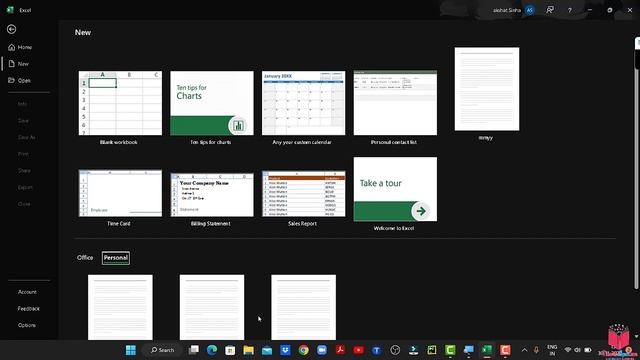The width and height of the screenshot is (640, 360).
Task: Open Task View on taskbar
Action: pyautogui.click(x=193, y=350)
